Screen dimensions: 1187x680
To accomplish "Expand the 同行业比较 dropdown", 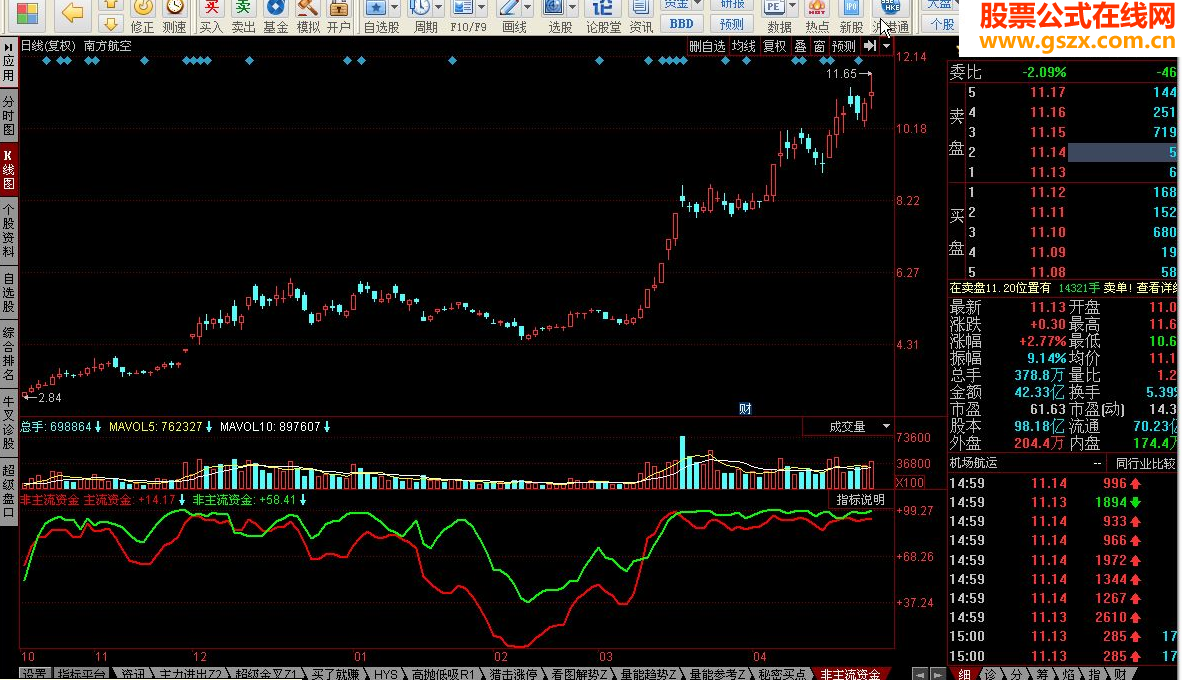I will pyautogui.click(x=1145, y=463).
